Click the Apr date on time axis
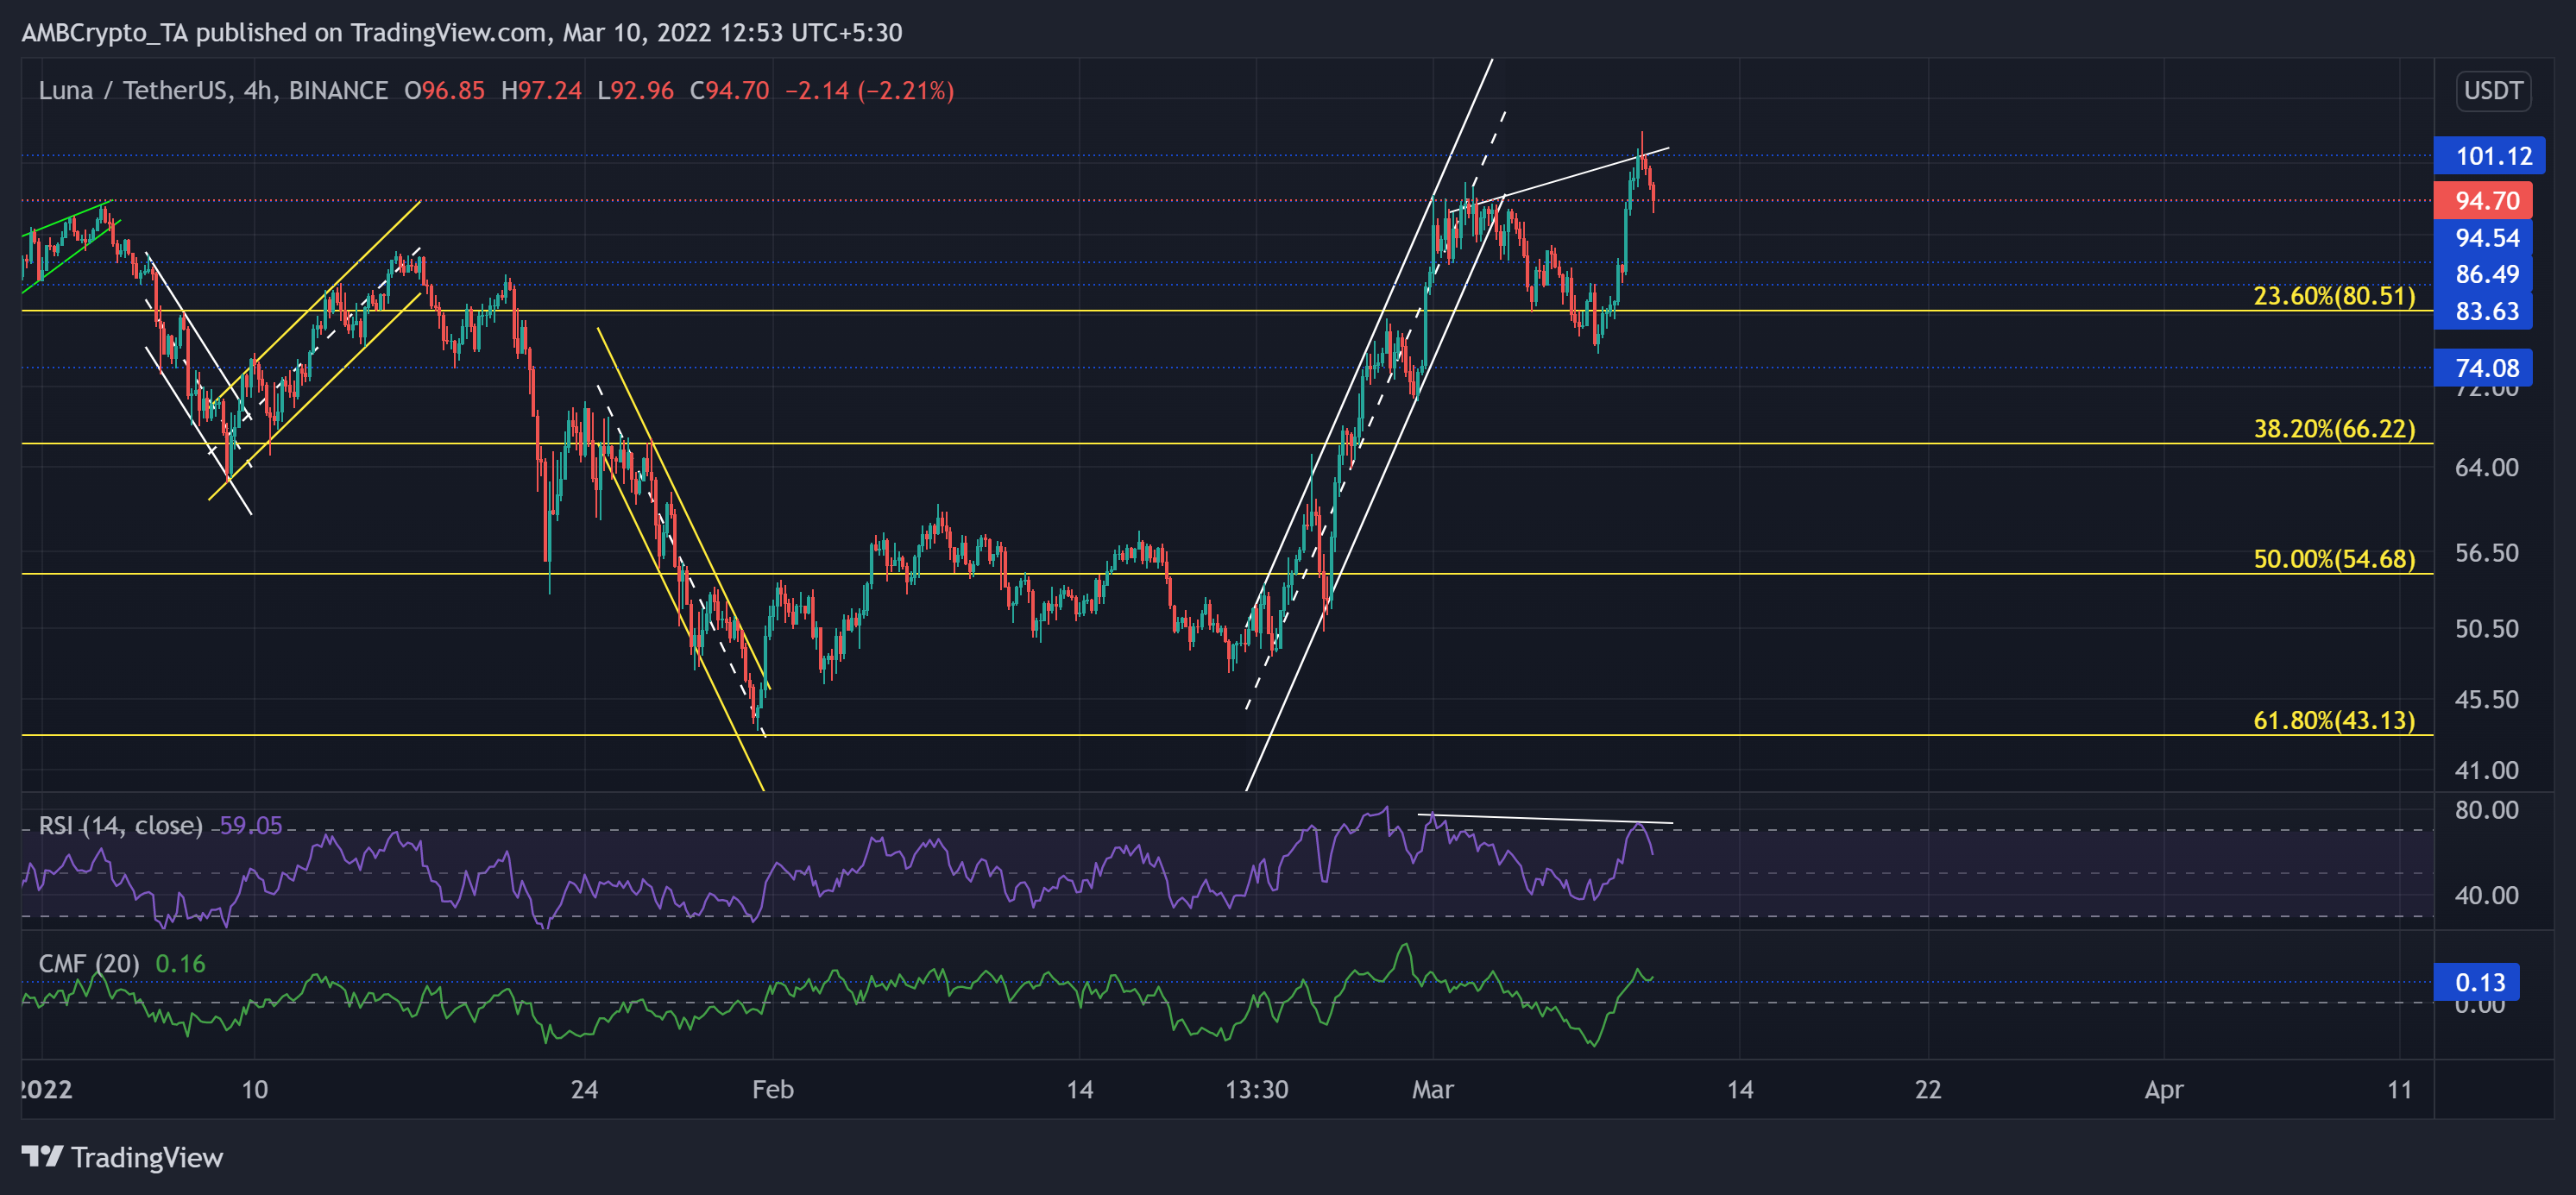 (x=2163, y=1090)
